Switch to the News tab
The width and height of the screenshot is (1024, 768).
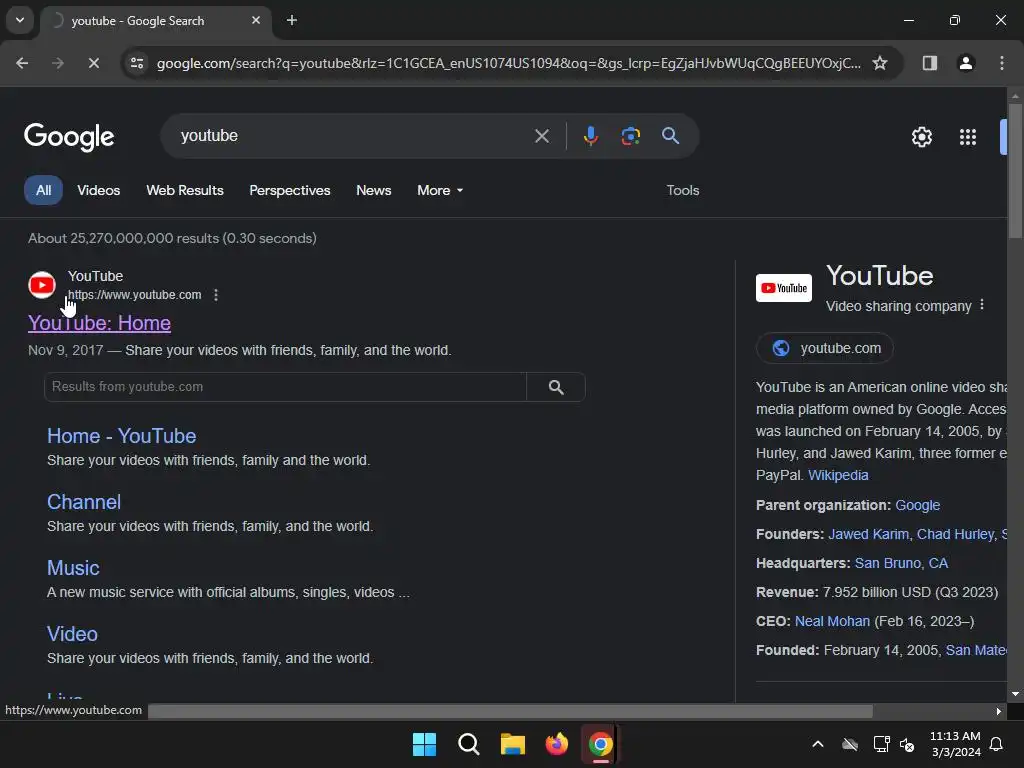click(x=374, y=190)
